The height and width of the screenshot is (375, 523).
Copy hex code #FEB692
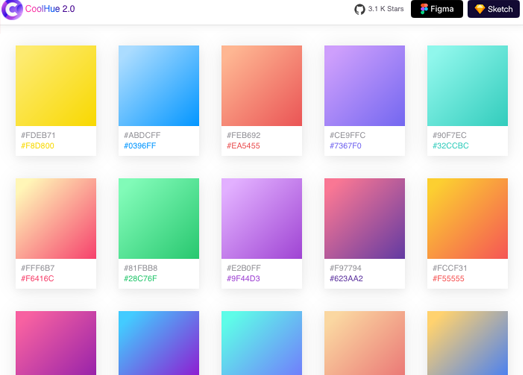(x=243, y=135)
